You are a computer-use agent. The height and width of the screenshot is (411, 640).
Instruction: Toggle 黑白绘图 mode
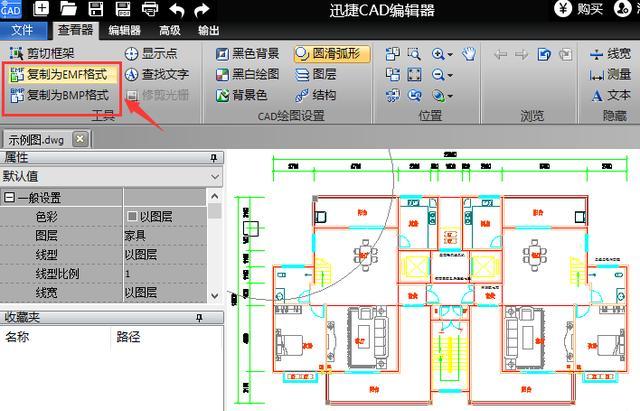coord(248,74)
